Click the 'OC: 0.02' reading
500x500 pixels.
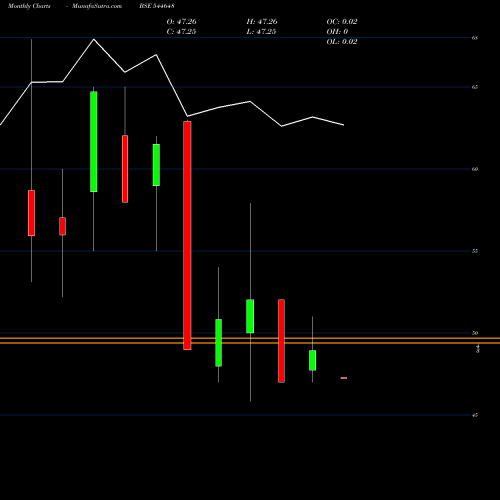(x=342, y=21)
